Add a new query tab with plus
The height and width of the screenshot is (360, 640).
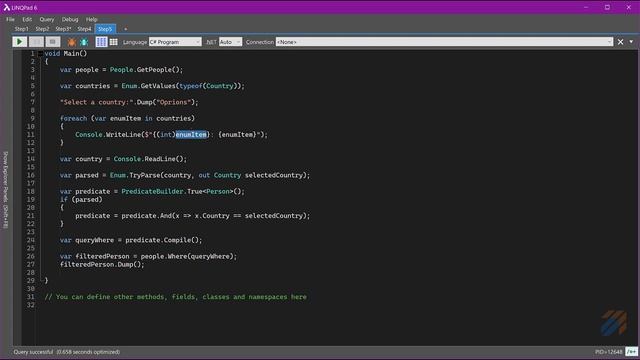tap(125, 29)
